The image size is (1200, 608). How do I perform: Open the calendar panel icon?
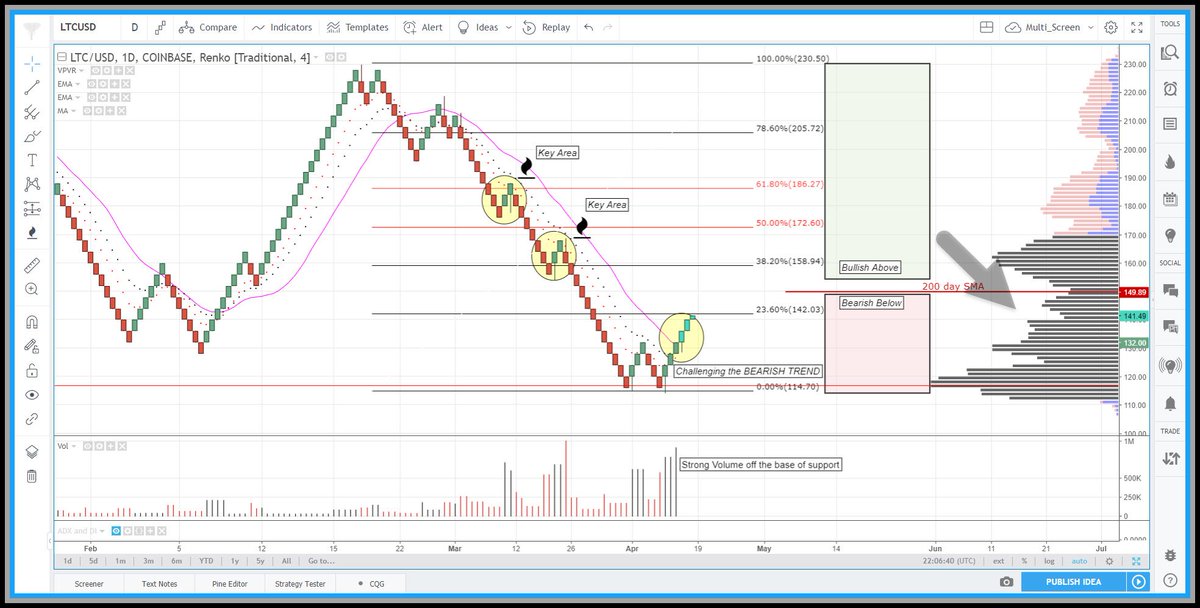point(1169,198)
